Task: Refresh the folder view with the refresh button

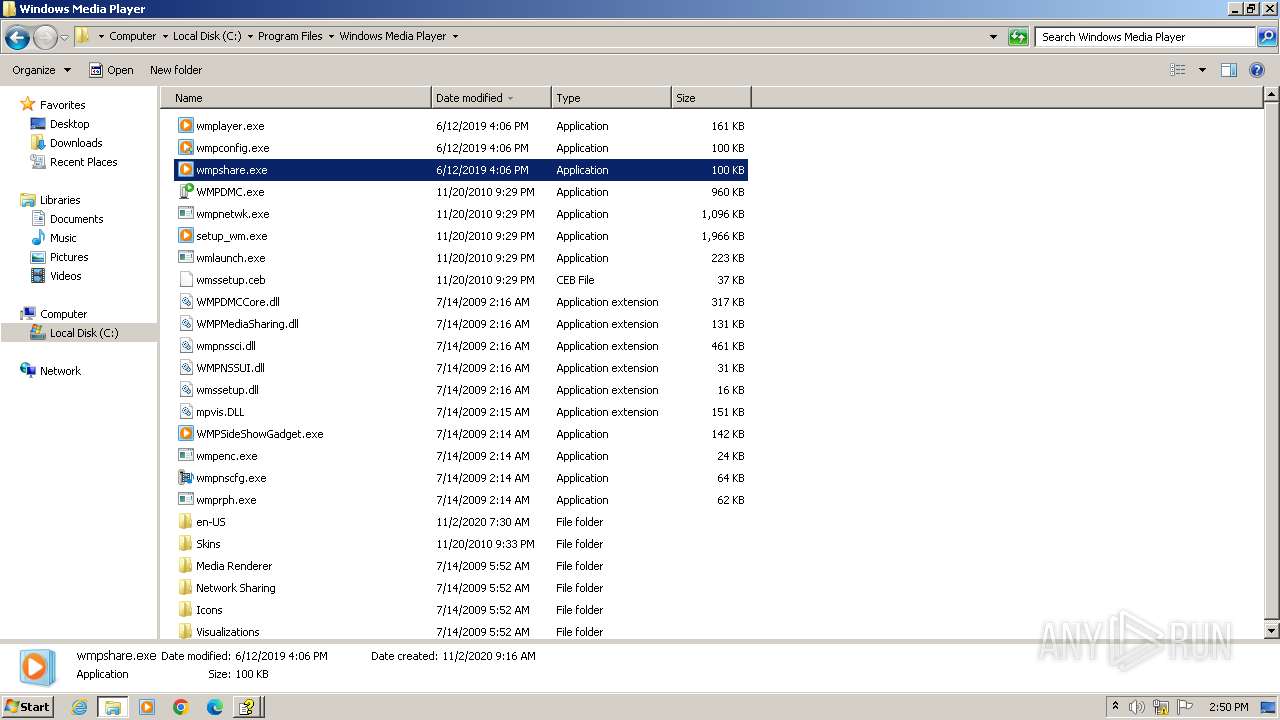Action: [1018, 37]
